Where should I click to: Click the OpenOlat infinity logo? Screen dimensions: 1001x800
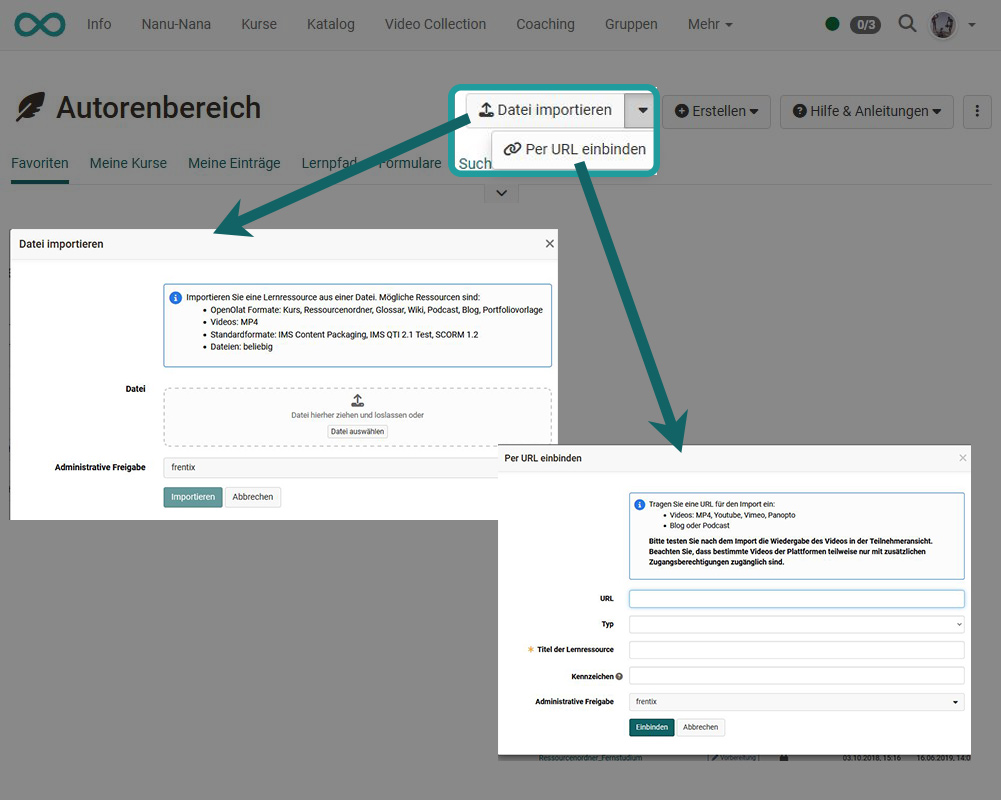click(x=40, y=24)
